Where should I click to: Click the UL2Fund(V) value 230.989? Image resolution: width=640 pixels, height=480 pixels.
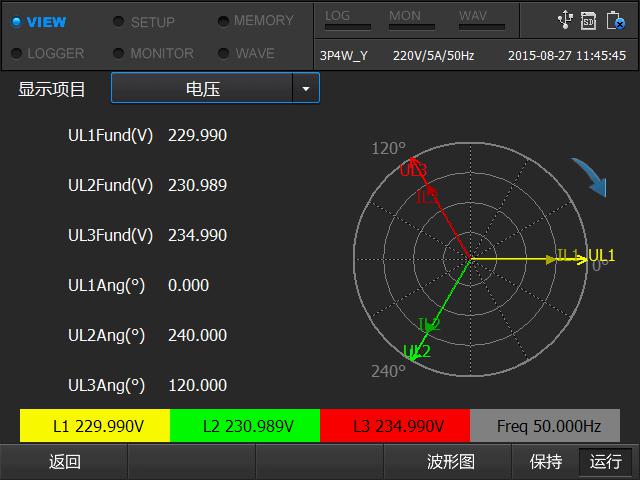coord(198,185)
